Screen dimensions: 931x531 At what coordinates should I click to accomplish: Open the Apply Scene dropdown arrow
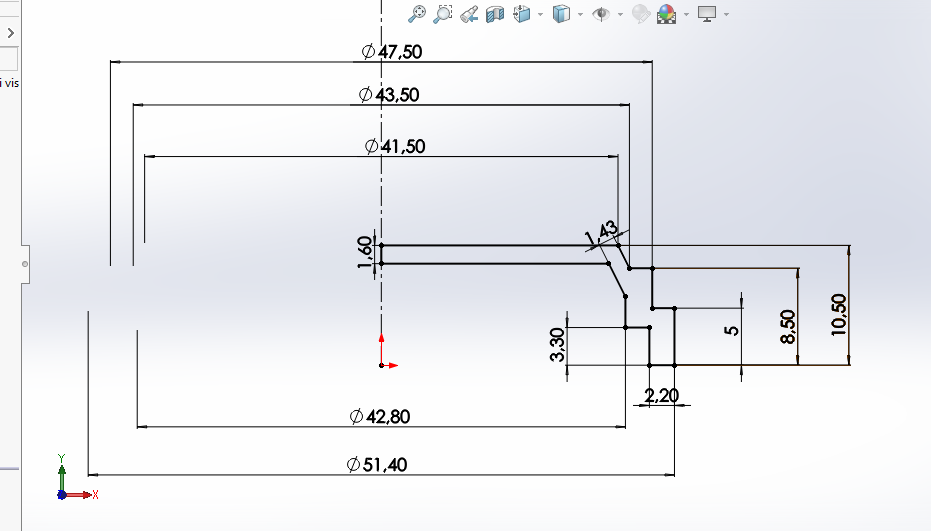(686, 14)
